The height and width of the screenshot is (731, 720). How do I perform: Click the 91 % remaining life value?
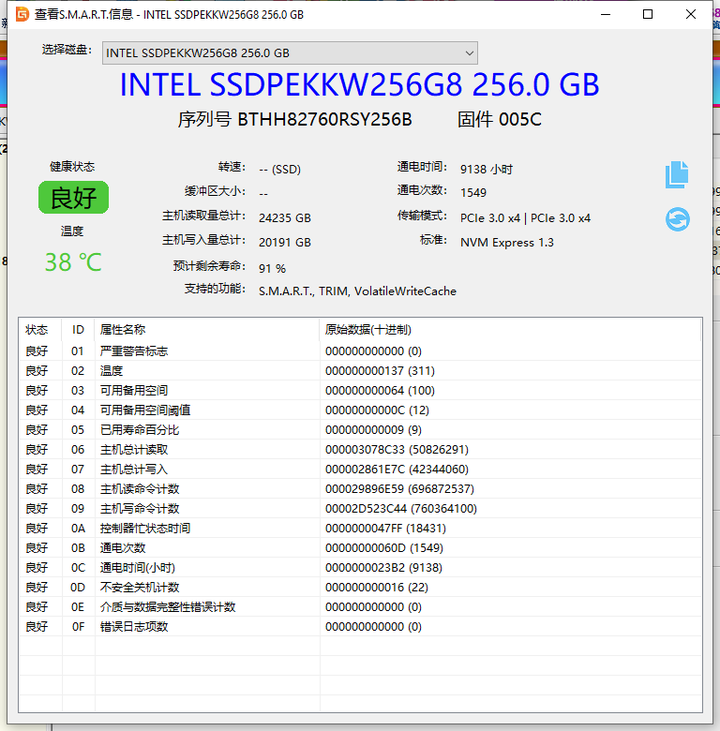point(272,269)
